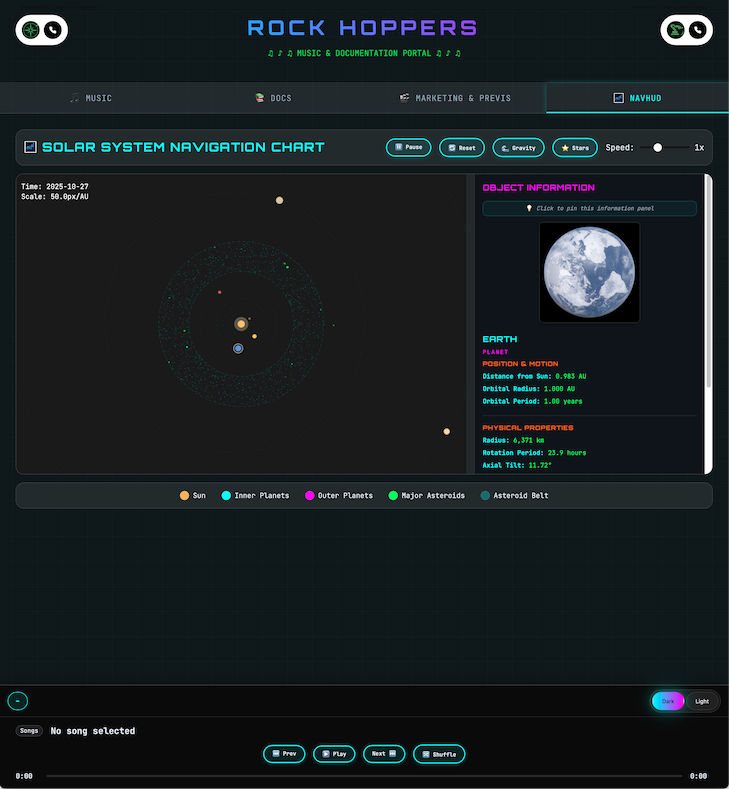729x789 pixels.
Task: Open the Songs list
Action: click(x=30, y=731)
